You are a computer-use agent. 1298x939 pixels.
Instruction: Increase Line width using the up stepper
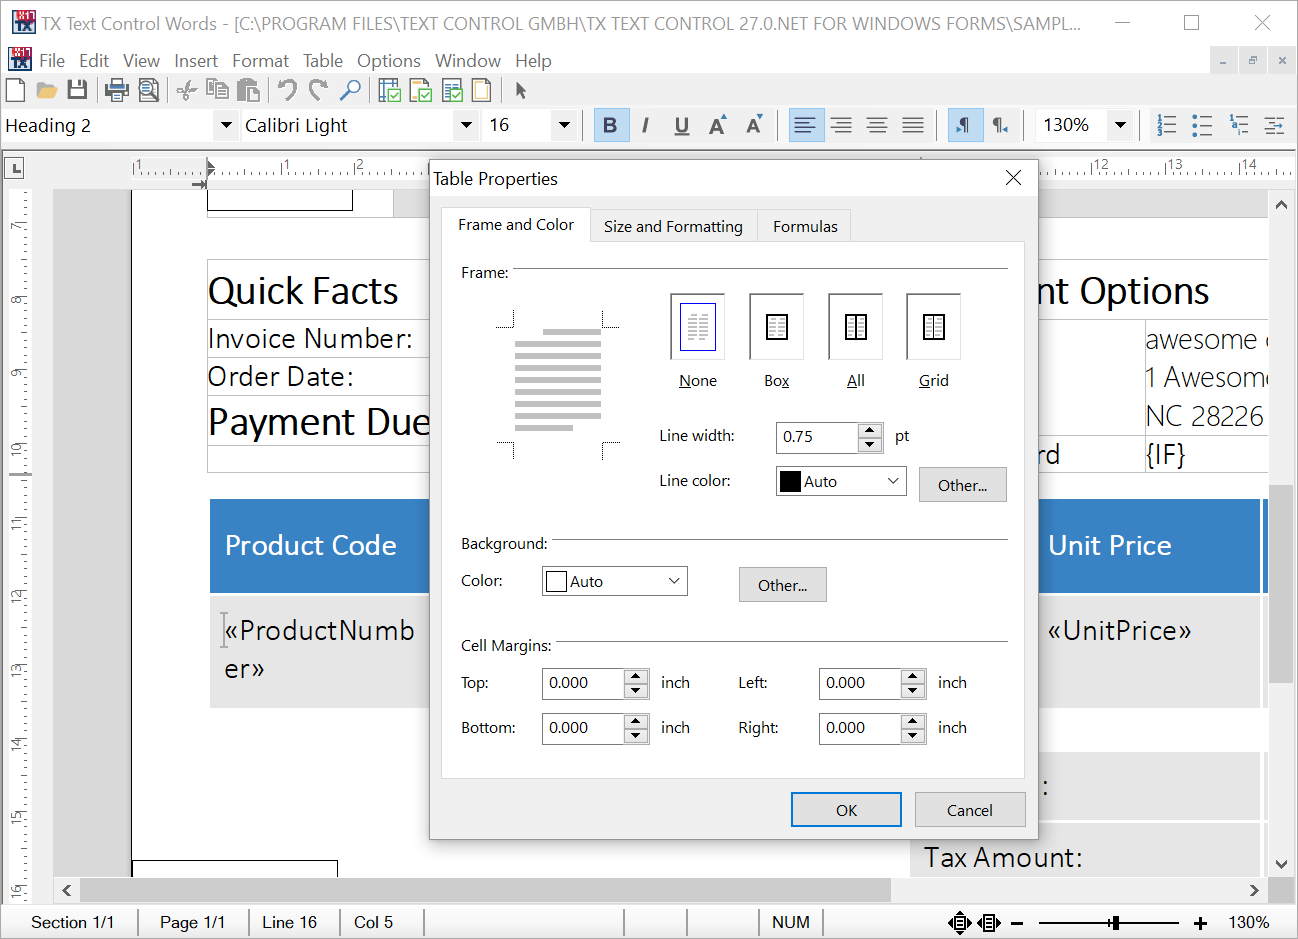(868, 431)
